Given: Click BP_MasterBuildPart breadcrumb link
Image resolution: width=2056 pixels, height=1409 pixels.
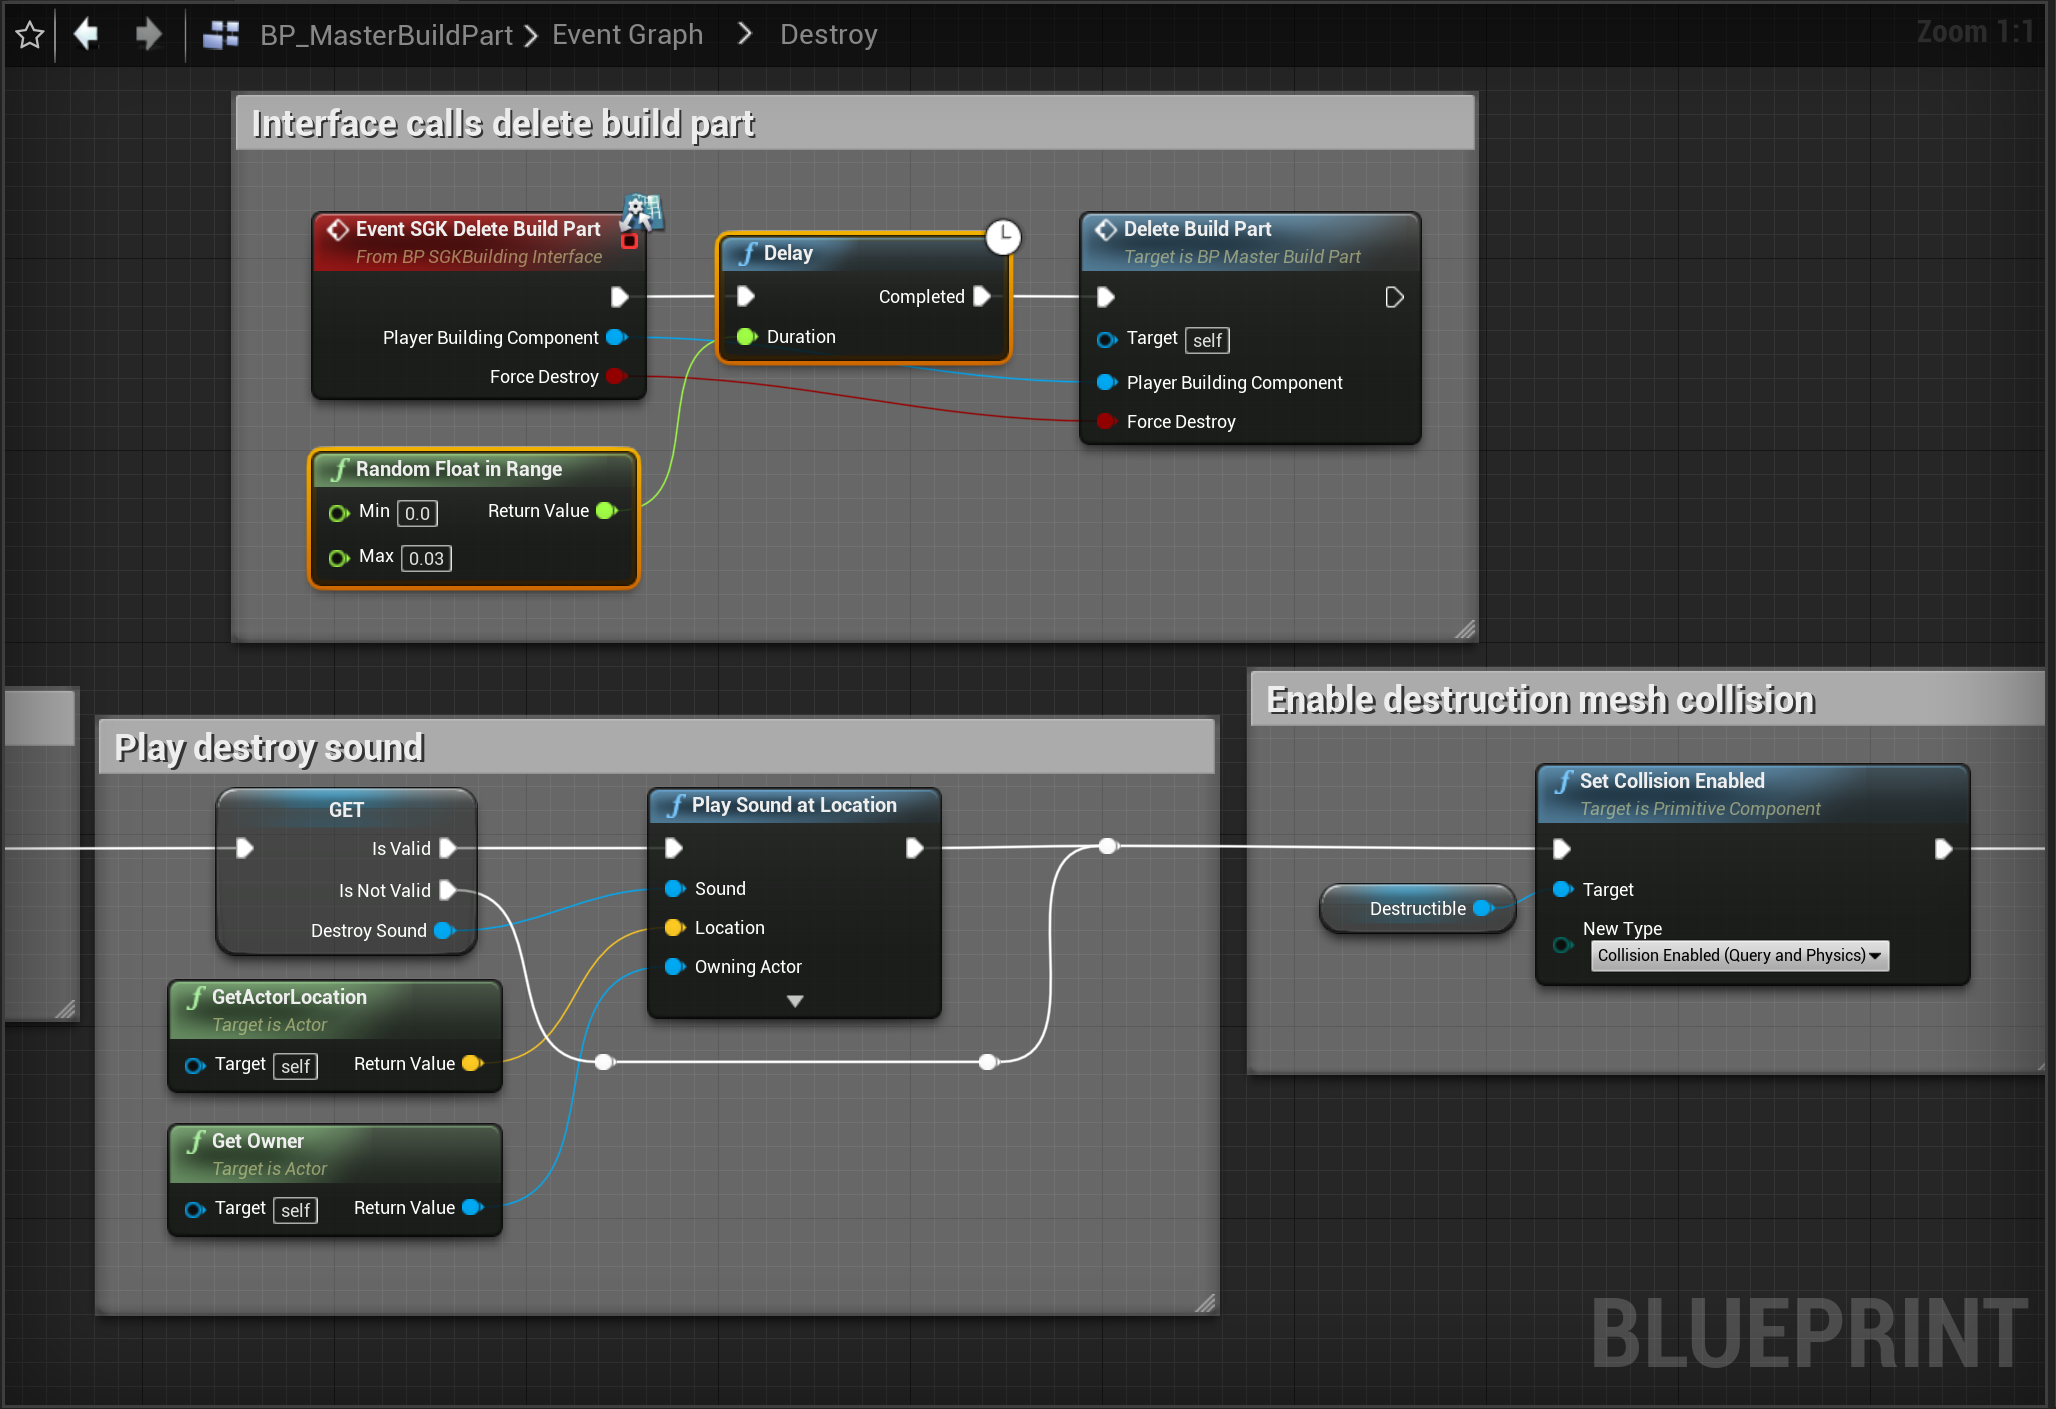Looking at the screenshot, I should point(386,35).
